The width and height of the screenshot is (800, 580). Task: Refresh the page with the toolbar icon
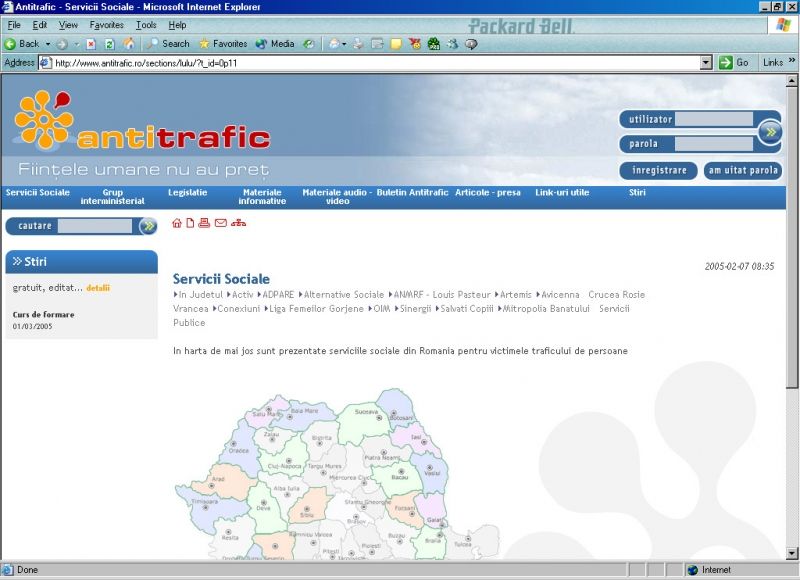point(110,44)
